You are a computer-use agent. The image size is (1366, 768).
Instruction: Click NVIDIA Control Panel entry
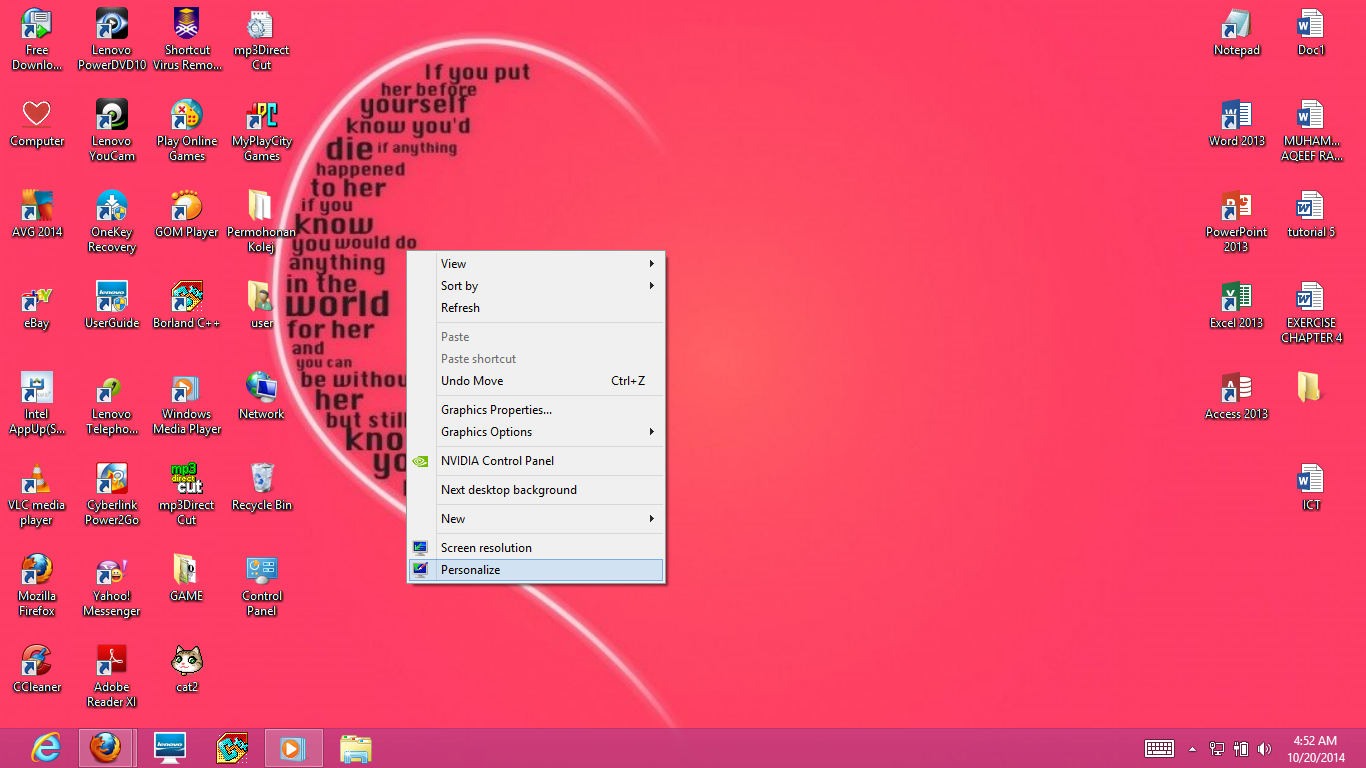(x=536, y=461)
